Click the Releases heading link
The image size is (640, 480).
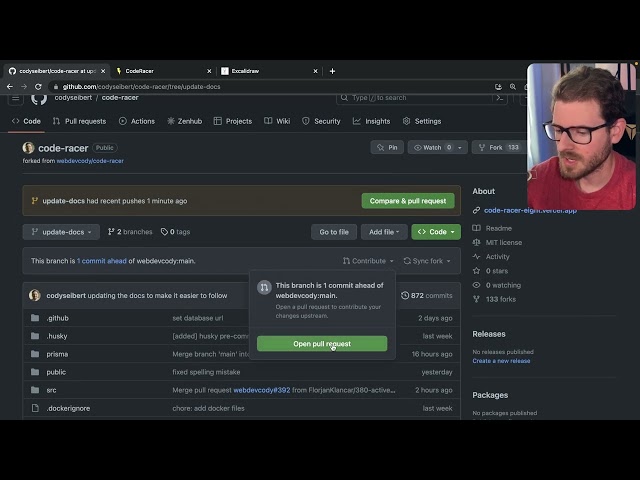click(x=489, y=334)
